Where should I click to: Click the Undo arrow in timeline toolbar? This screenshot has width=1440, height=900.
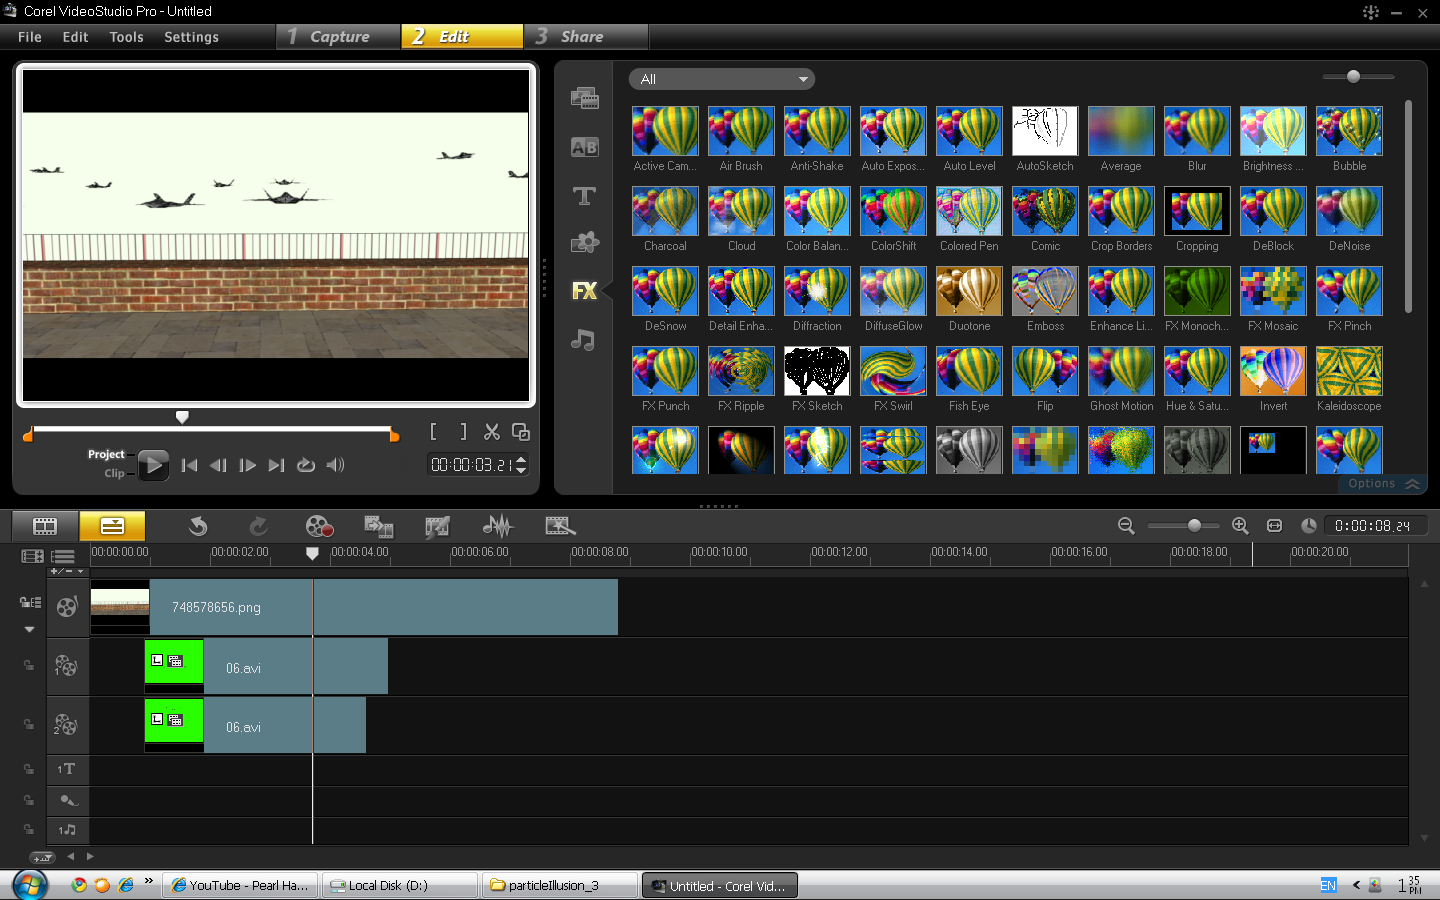(198, 526)
